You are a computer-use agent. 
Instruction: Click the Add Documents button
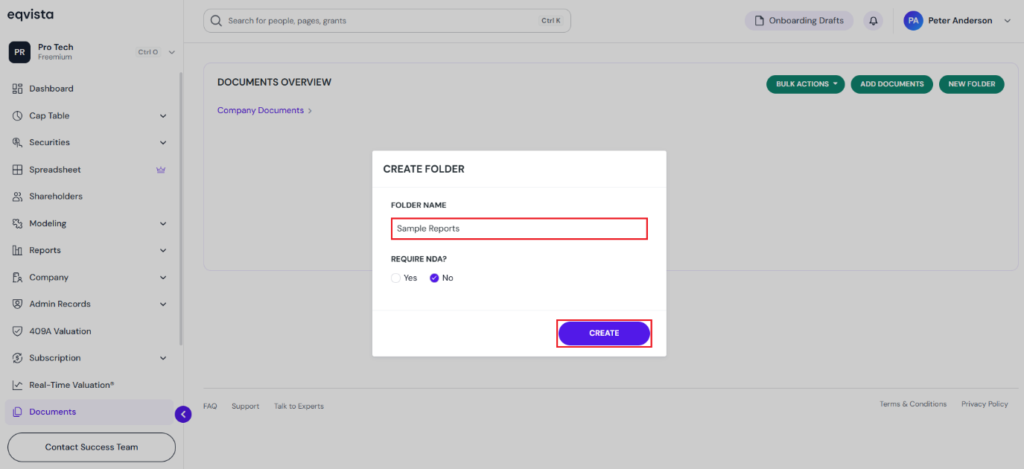tap(891, 84)
